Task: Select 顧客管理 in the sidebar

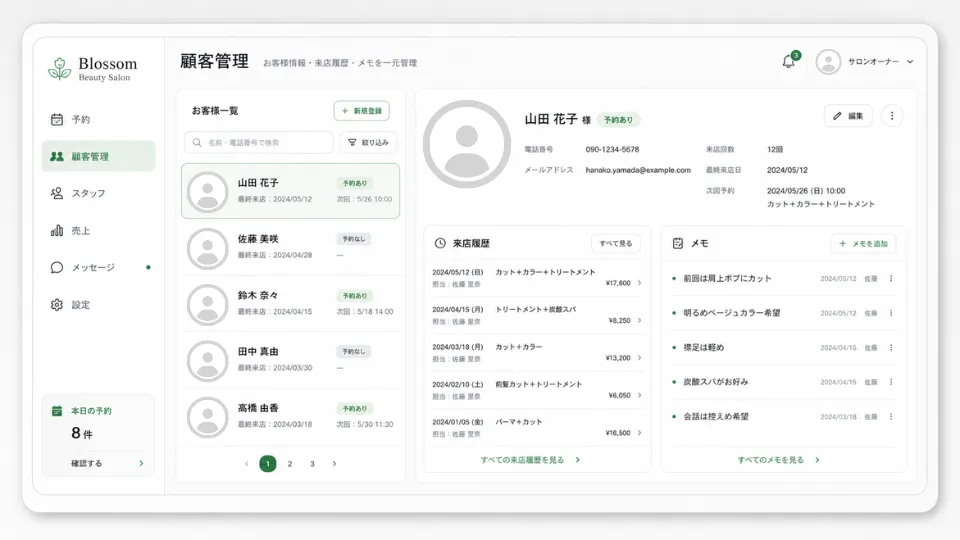Action: 99,156
